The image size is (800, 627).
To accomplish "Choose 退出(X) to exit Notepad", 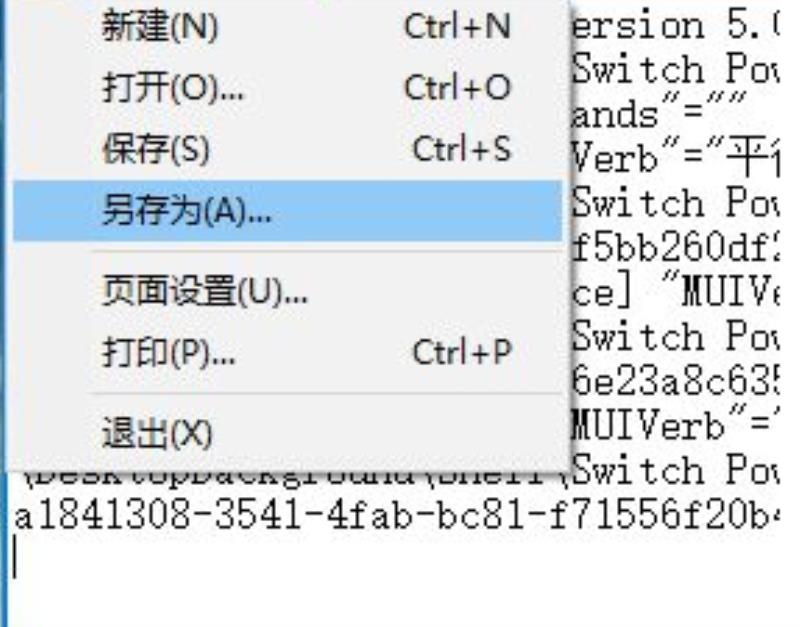I will pyautogui.click(x=287, y=433).
